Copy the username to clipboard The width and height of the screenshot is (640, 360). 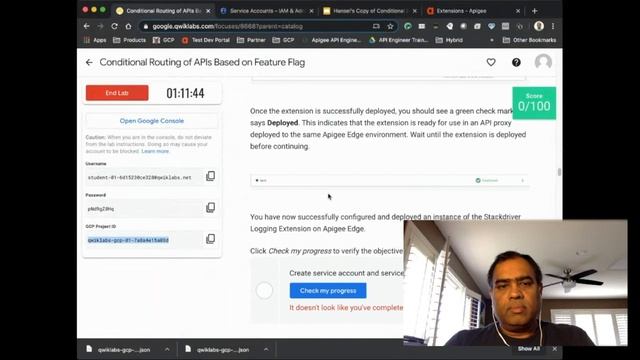click(211, 176)
